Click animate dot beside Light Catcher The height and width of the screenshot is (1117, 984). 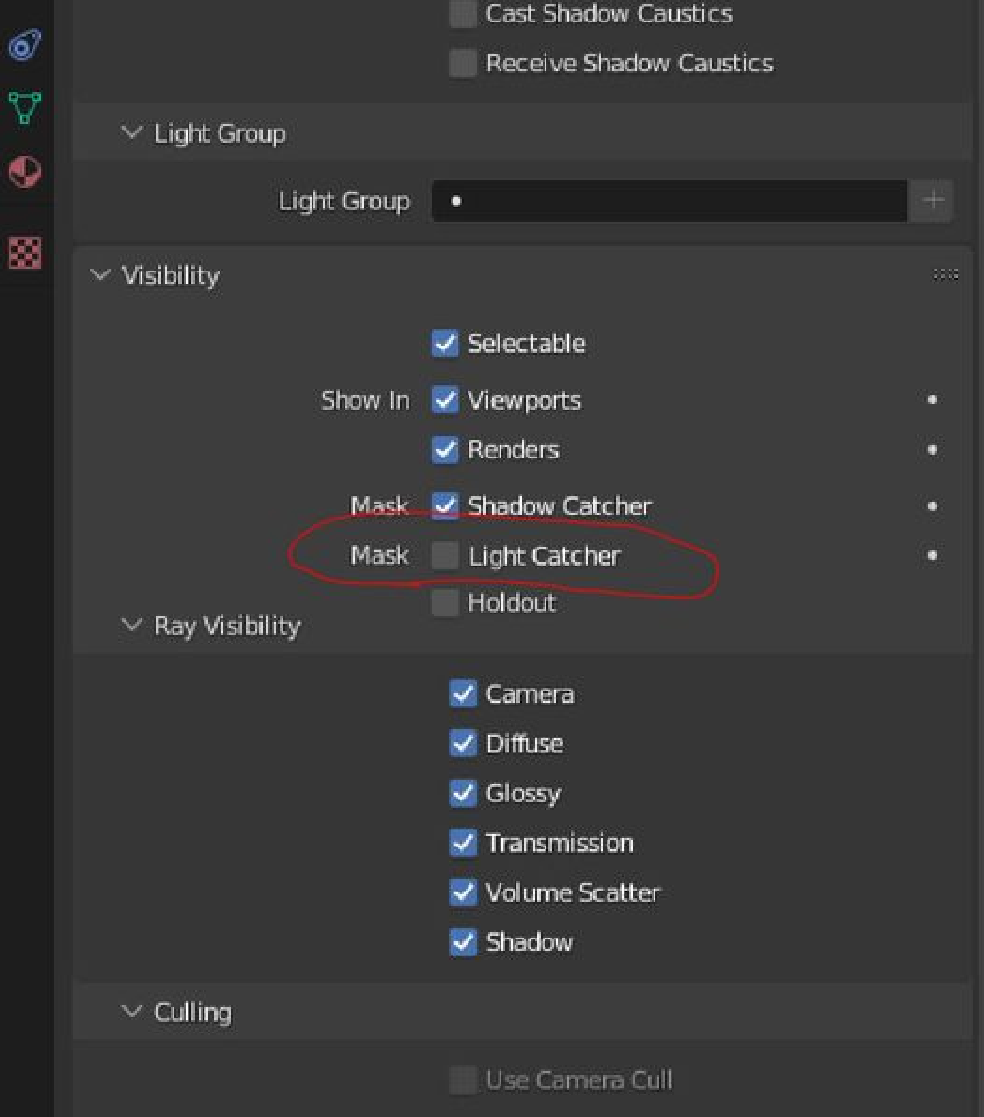pos(931,555)
